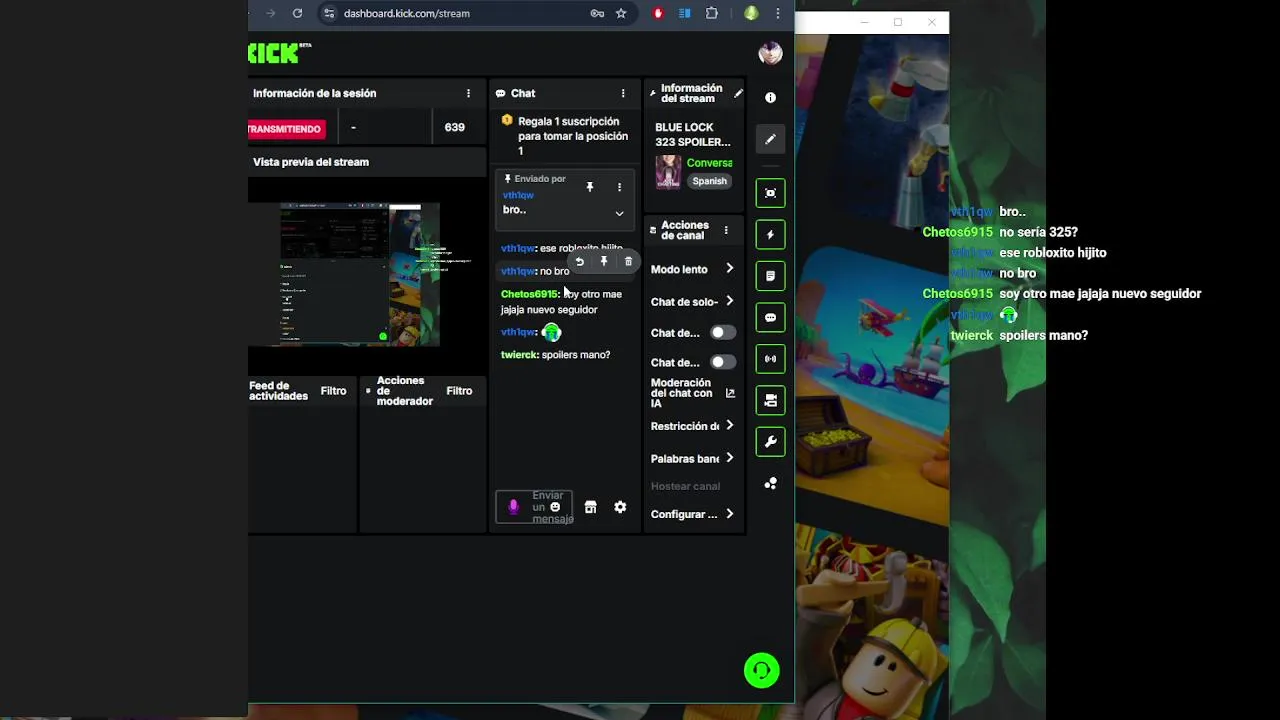Click the Hostear canal option
This screenshot has width=1280, height=720.
[685, 486]
